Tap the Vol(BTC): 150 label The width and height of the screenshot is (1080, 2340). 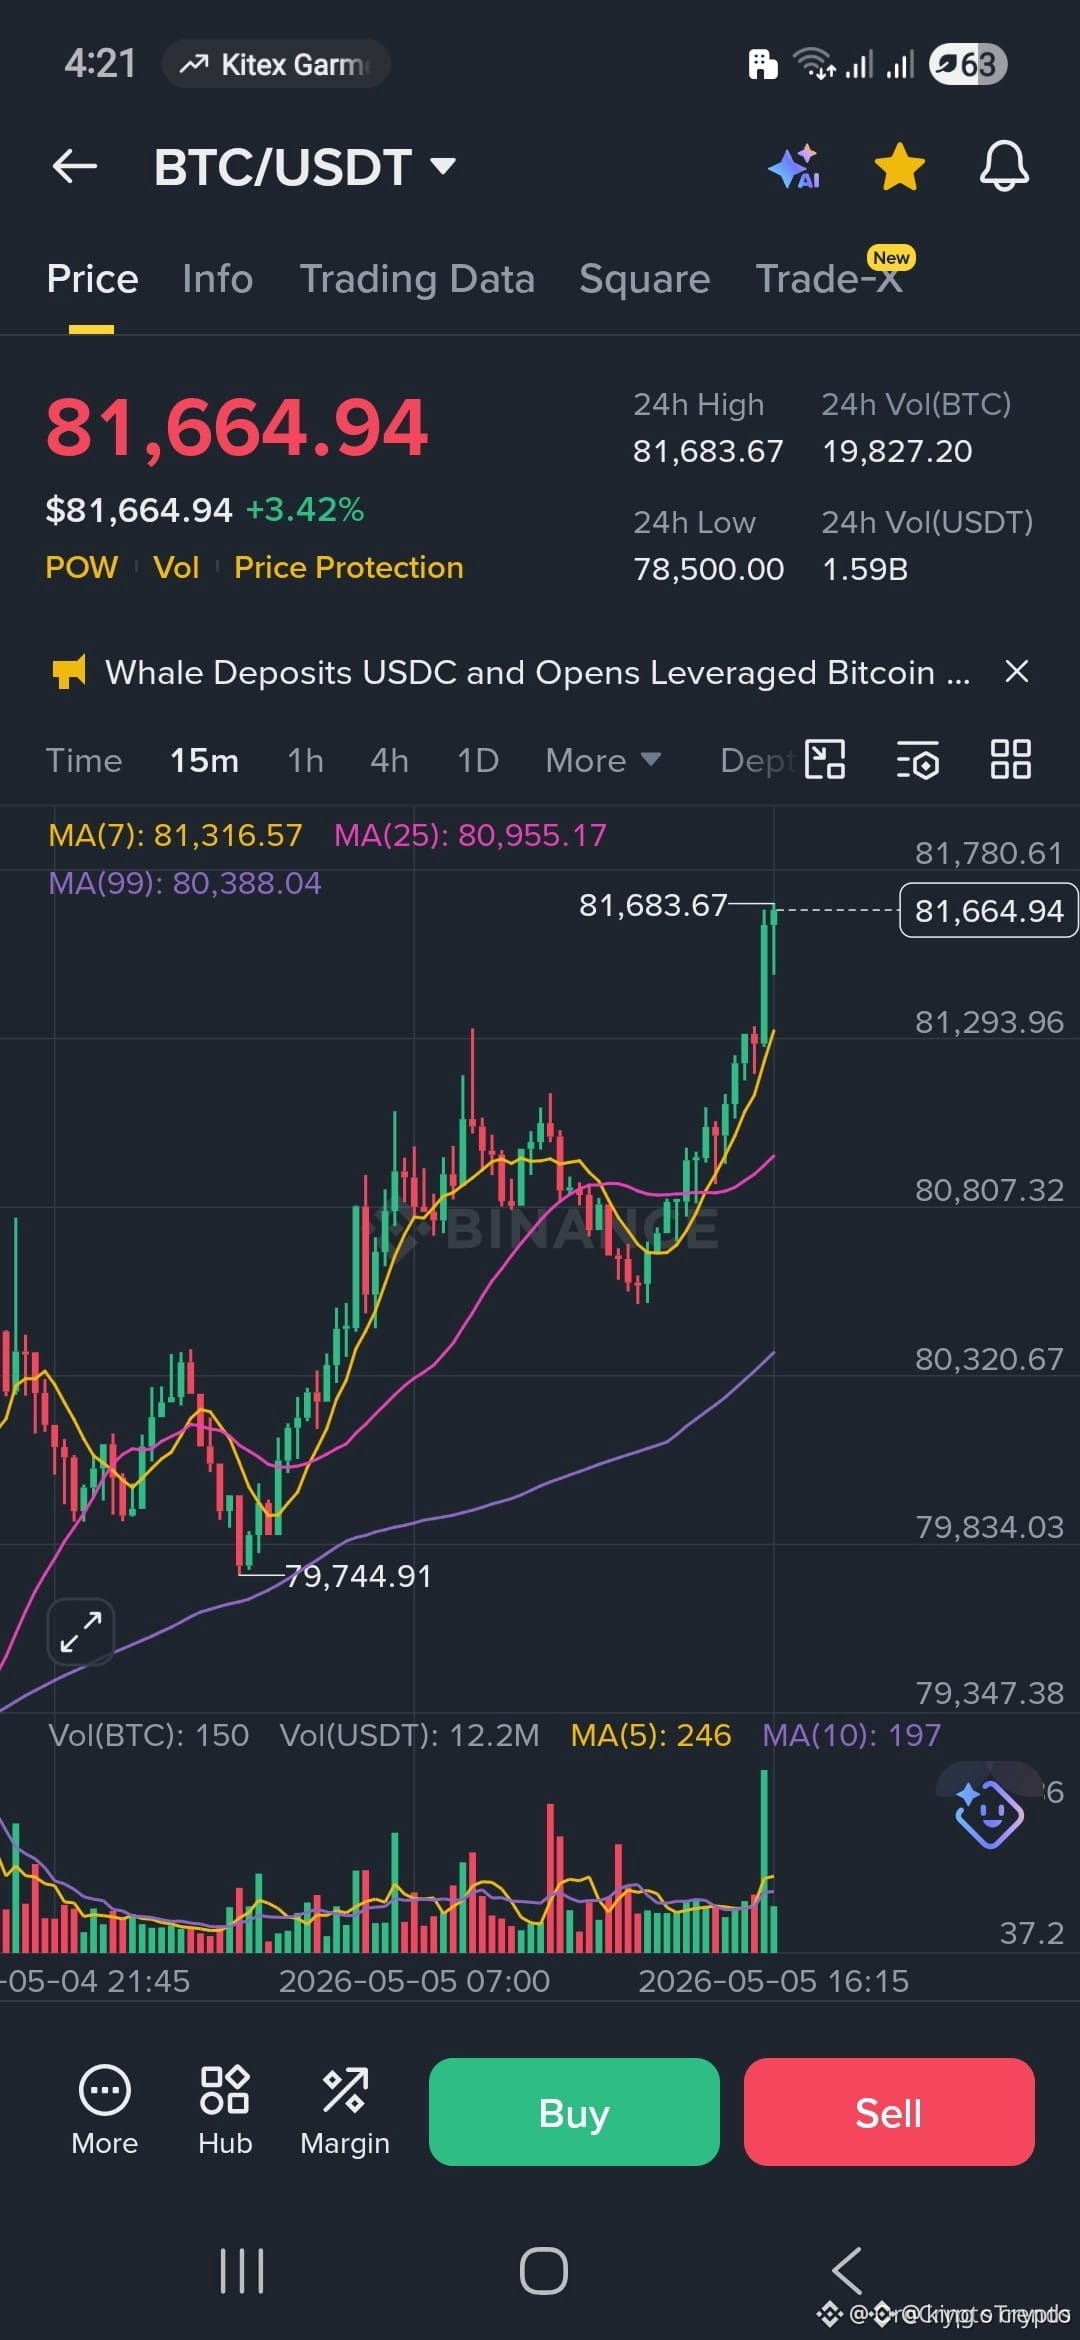[148, 1735]
